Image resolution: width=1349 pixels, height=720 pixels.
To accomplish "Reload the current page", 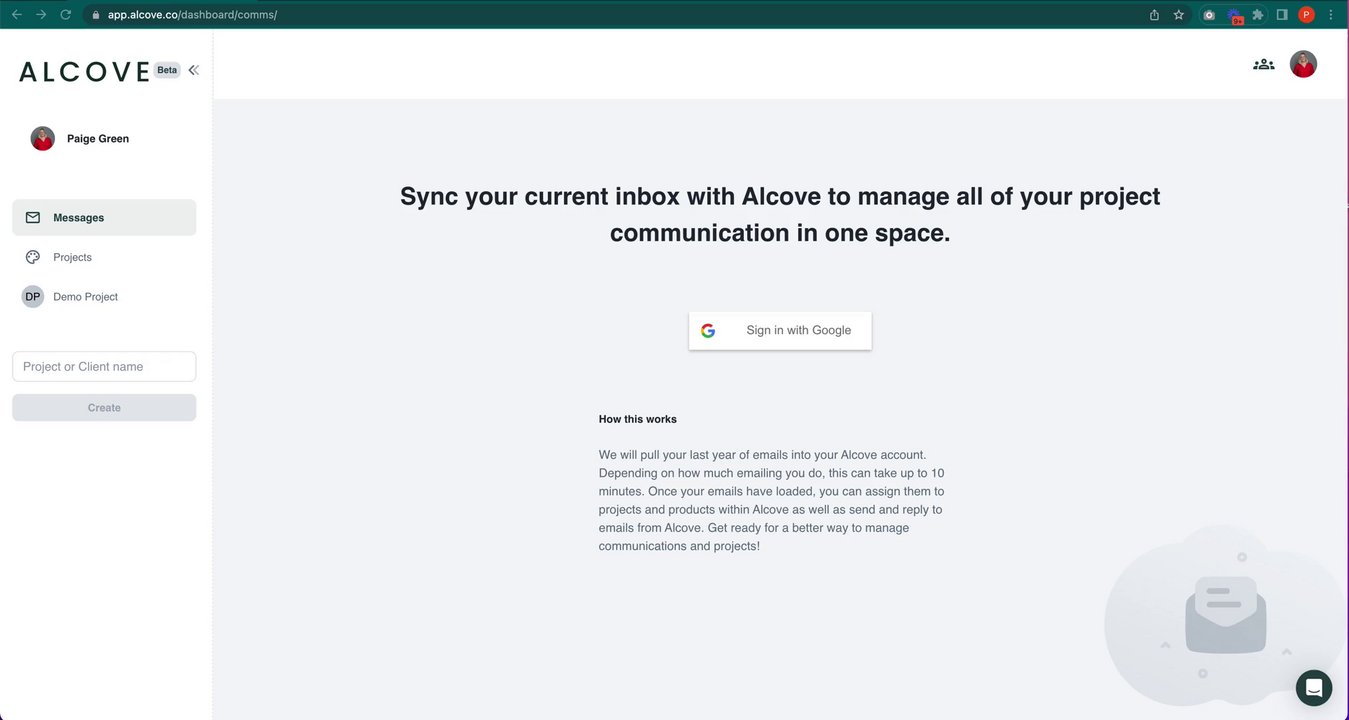I will [66, 15].
